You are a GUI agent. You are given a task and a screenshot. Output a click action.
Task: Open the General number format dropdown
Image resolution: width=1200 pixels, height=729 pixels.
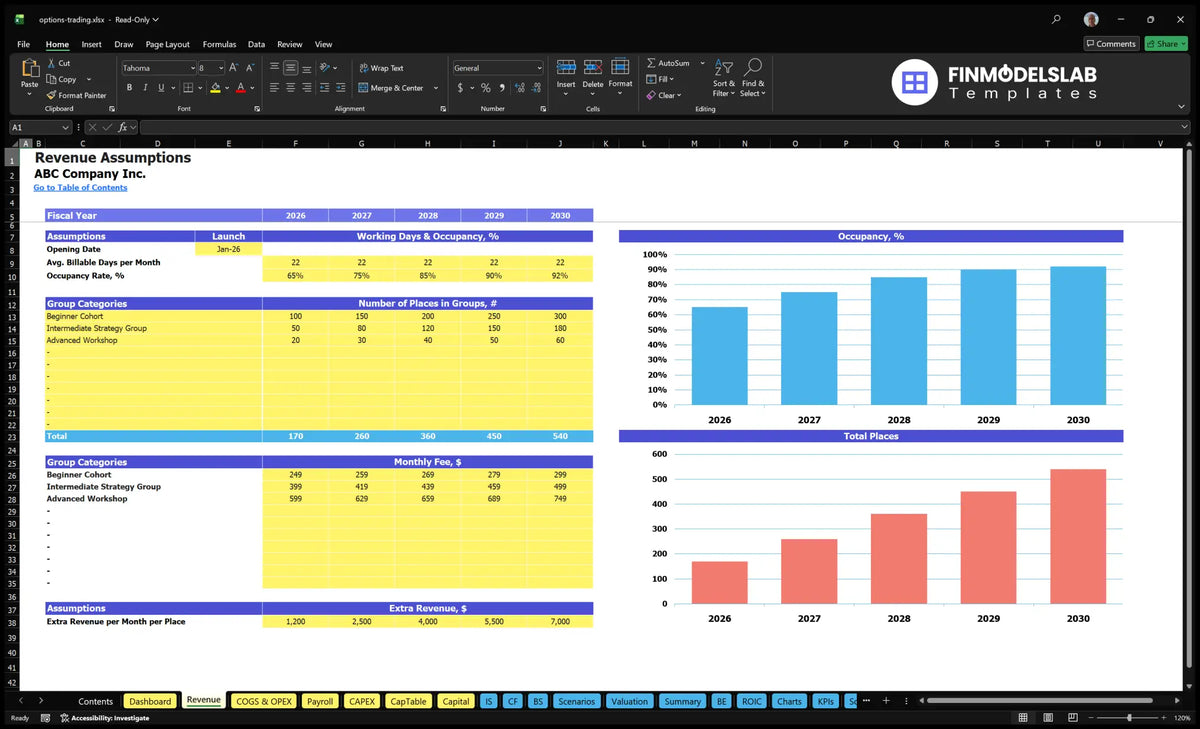tap(539, 68)
